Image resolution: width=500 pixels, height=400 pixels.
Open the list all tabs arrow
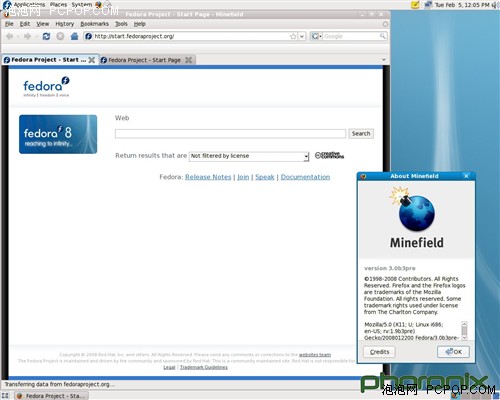pyautogui.click(x=384, y=59)
